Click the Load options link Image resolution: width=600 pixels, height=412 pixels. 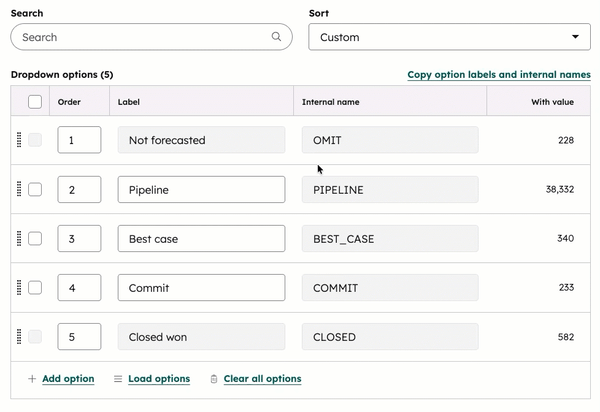159,379
